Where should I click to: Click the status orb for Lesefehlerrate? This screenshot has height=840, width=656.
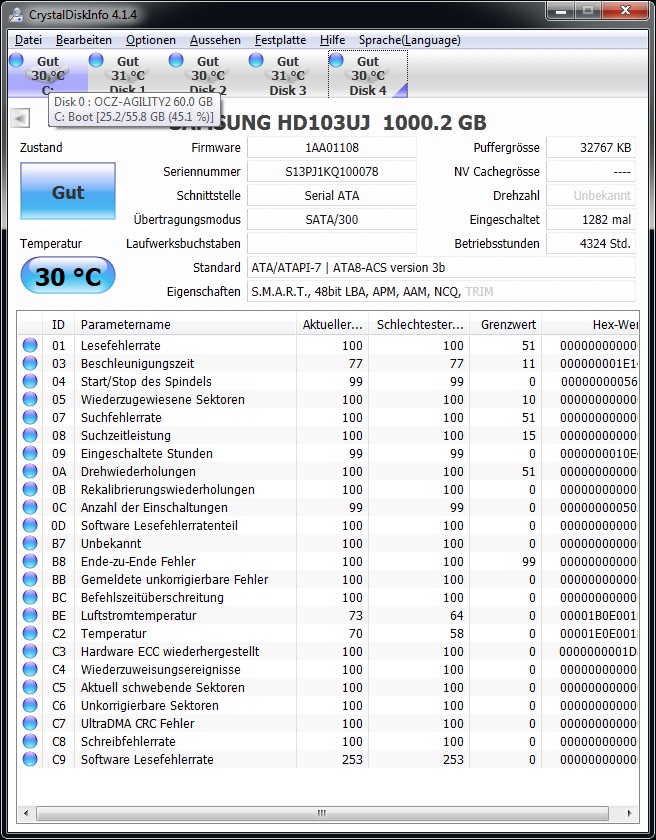click(x=30, y=345)
